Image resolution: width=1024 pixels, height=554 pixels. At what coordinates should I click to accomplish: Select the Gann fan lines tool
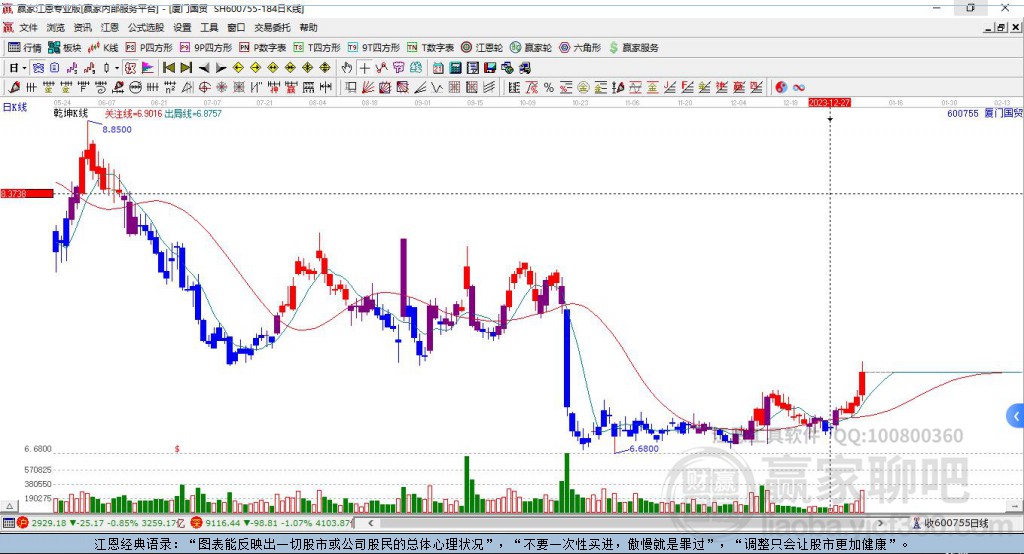pos(368,88)
